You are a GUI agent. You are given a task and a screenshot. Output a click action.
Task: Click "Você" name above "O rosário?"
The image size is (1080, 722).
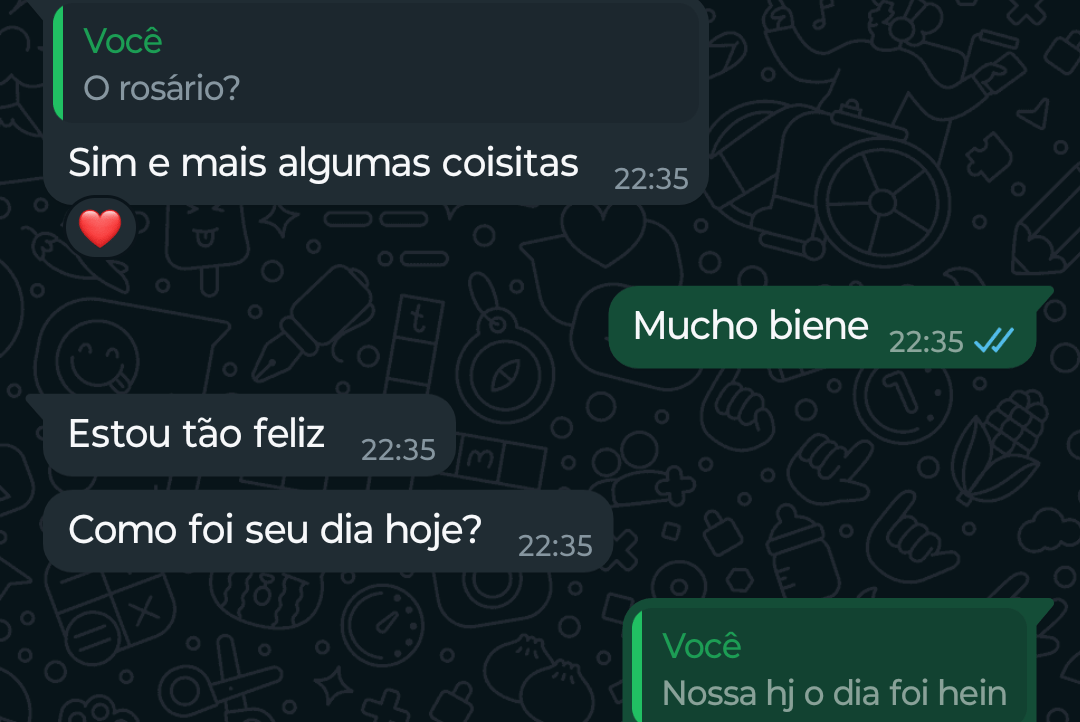tap(123, 41)
